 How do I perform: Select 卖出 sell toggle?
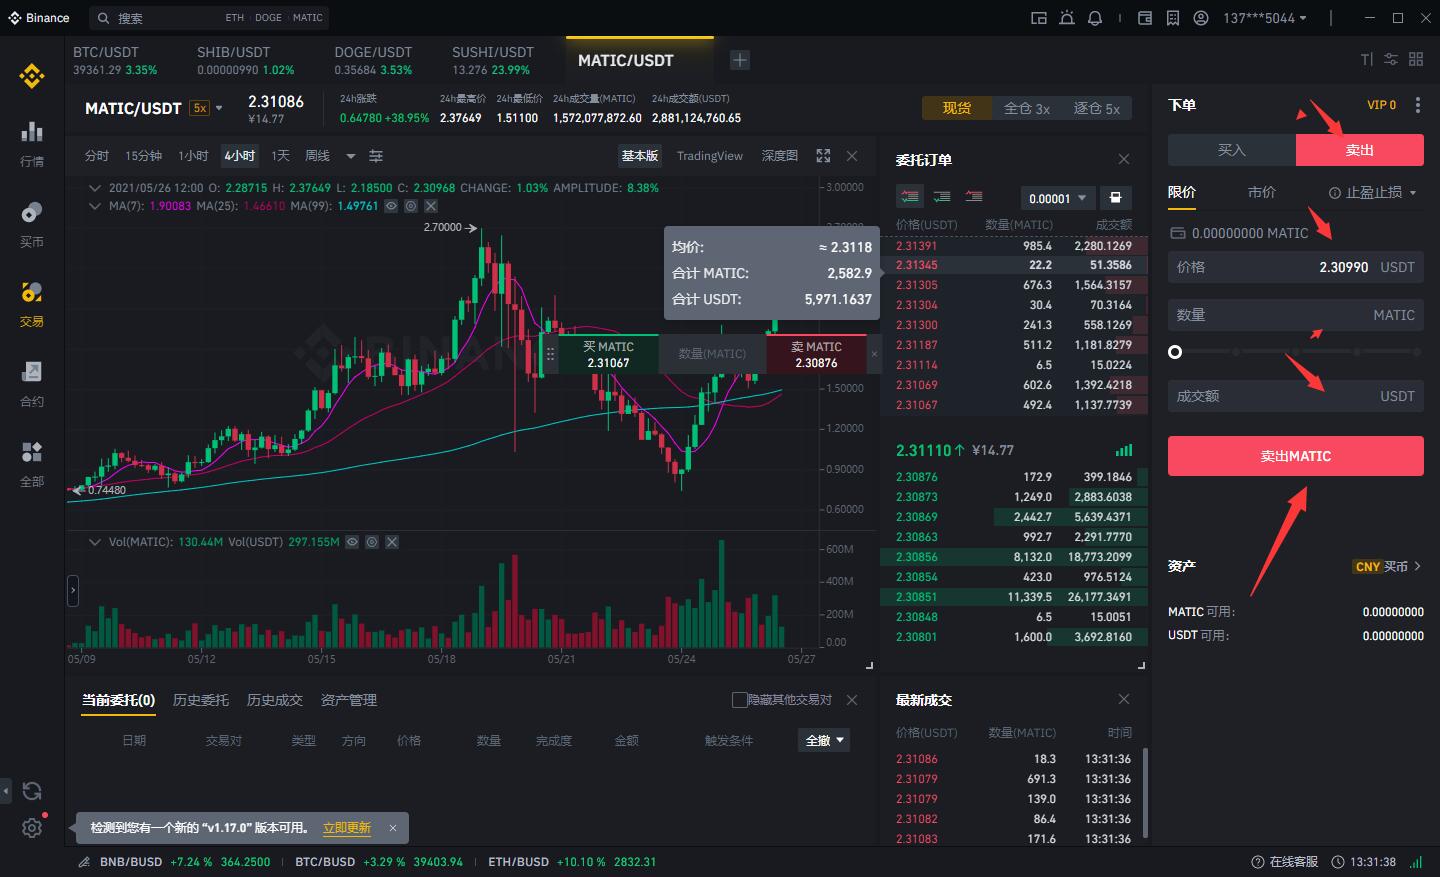pos(1360,150)
